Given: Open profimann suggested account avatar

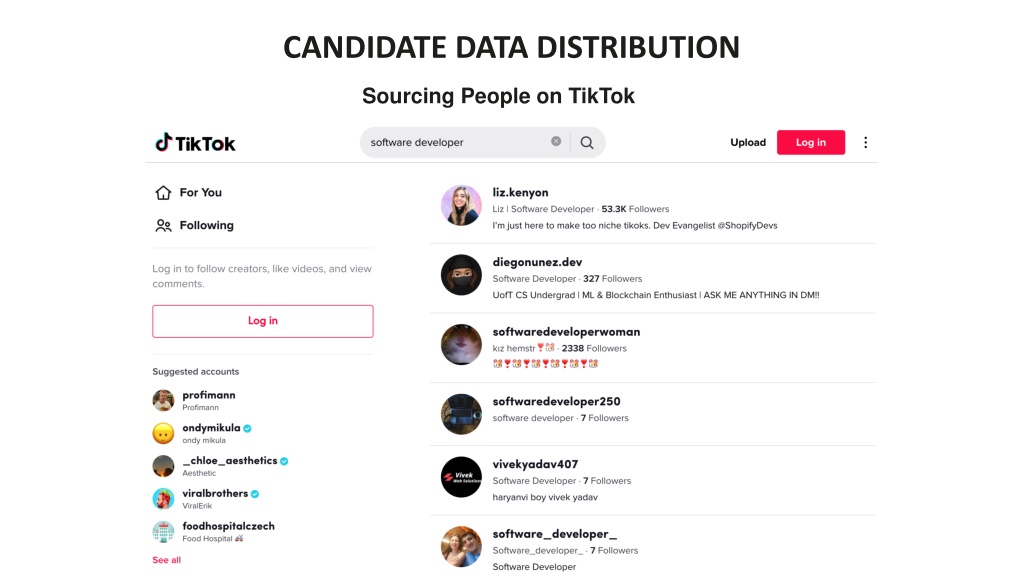Looking at the screenshot, I should [x=163, y=400].
